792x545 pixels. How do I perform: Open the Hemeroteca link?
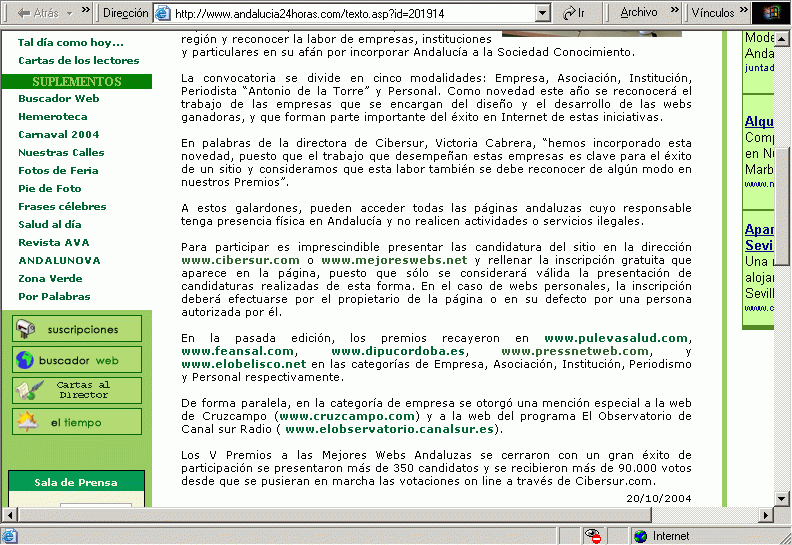(53, 117)
